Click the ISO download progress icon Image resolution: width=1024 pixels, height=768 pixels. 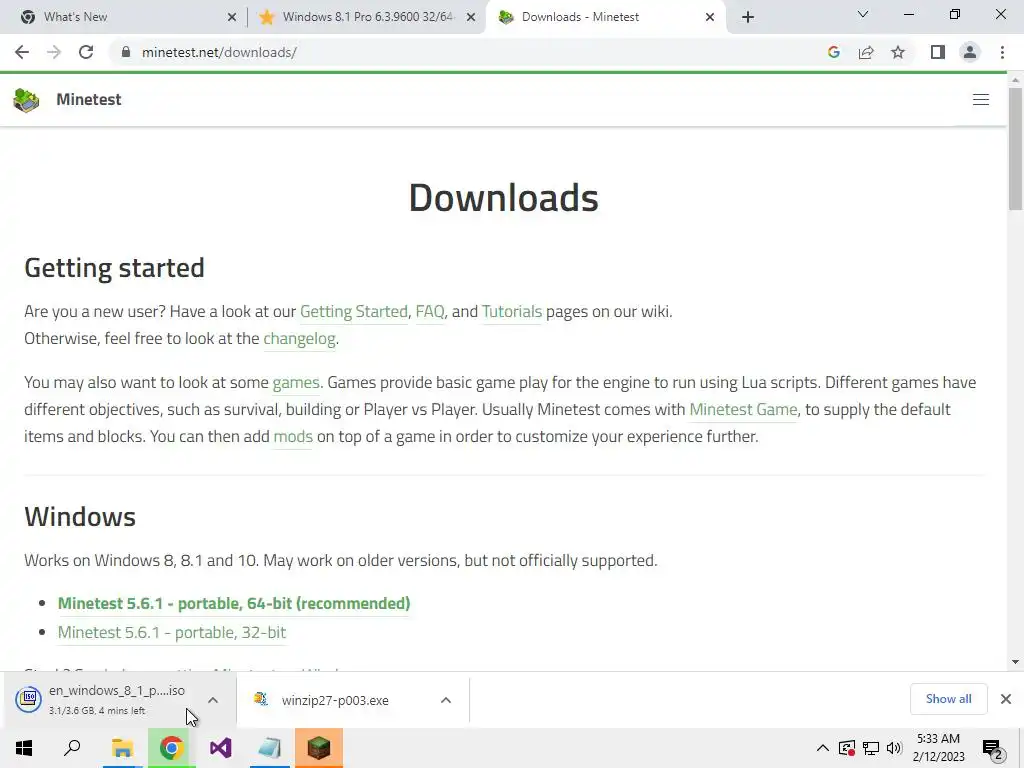[x=29, y=699]
